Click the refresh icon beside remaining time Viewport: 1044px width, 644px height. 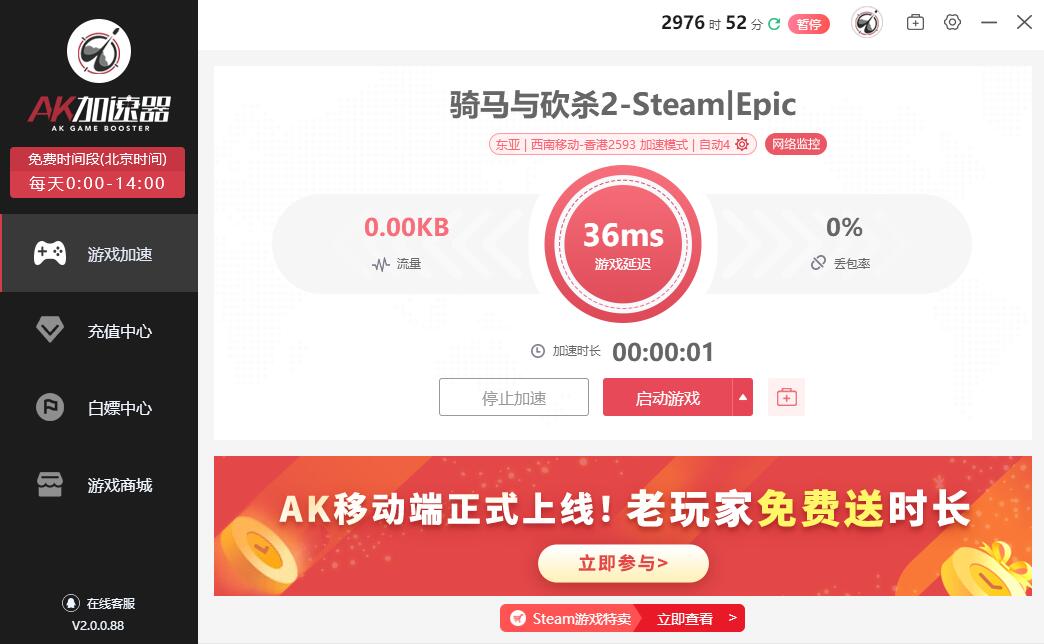coord(774,24)
